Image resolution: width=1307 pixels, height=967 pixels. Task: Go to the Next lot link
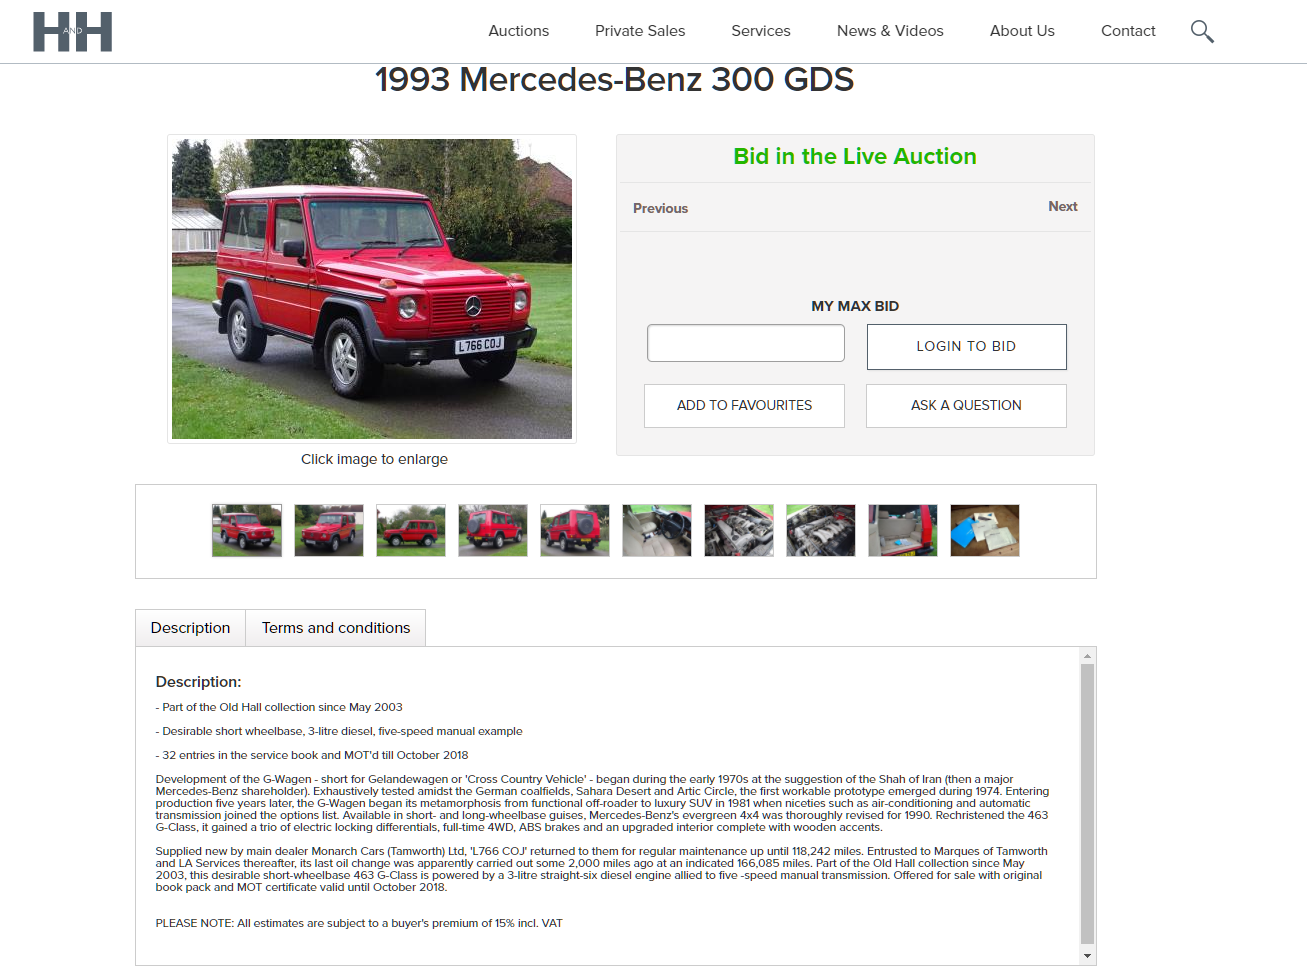click(x=1062, y=206)
